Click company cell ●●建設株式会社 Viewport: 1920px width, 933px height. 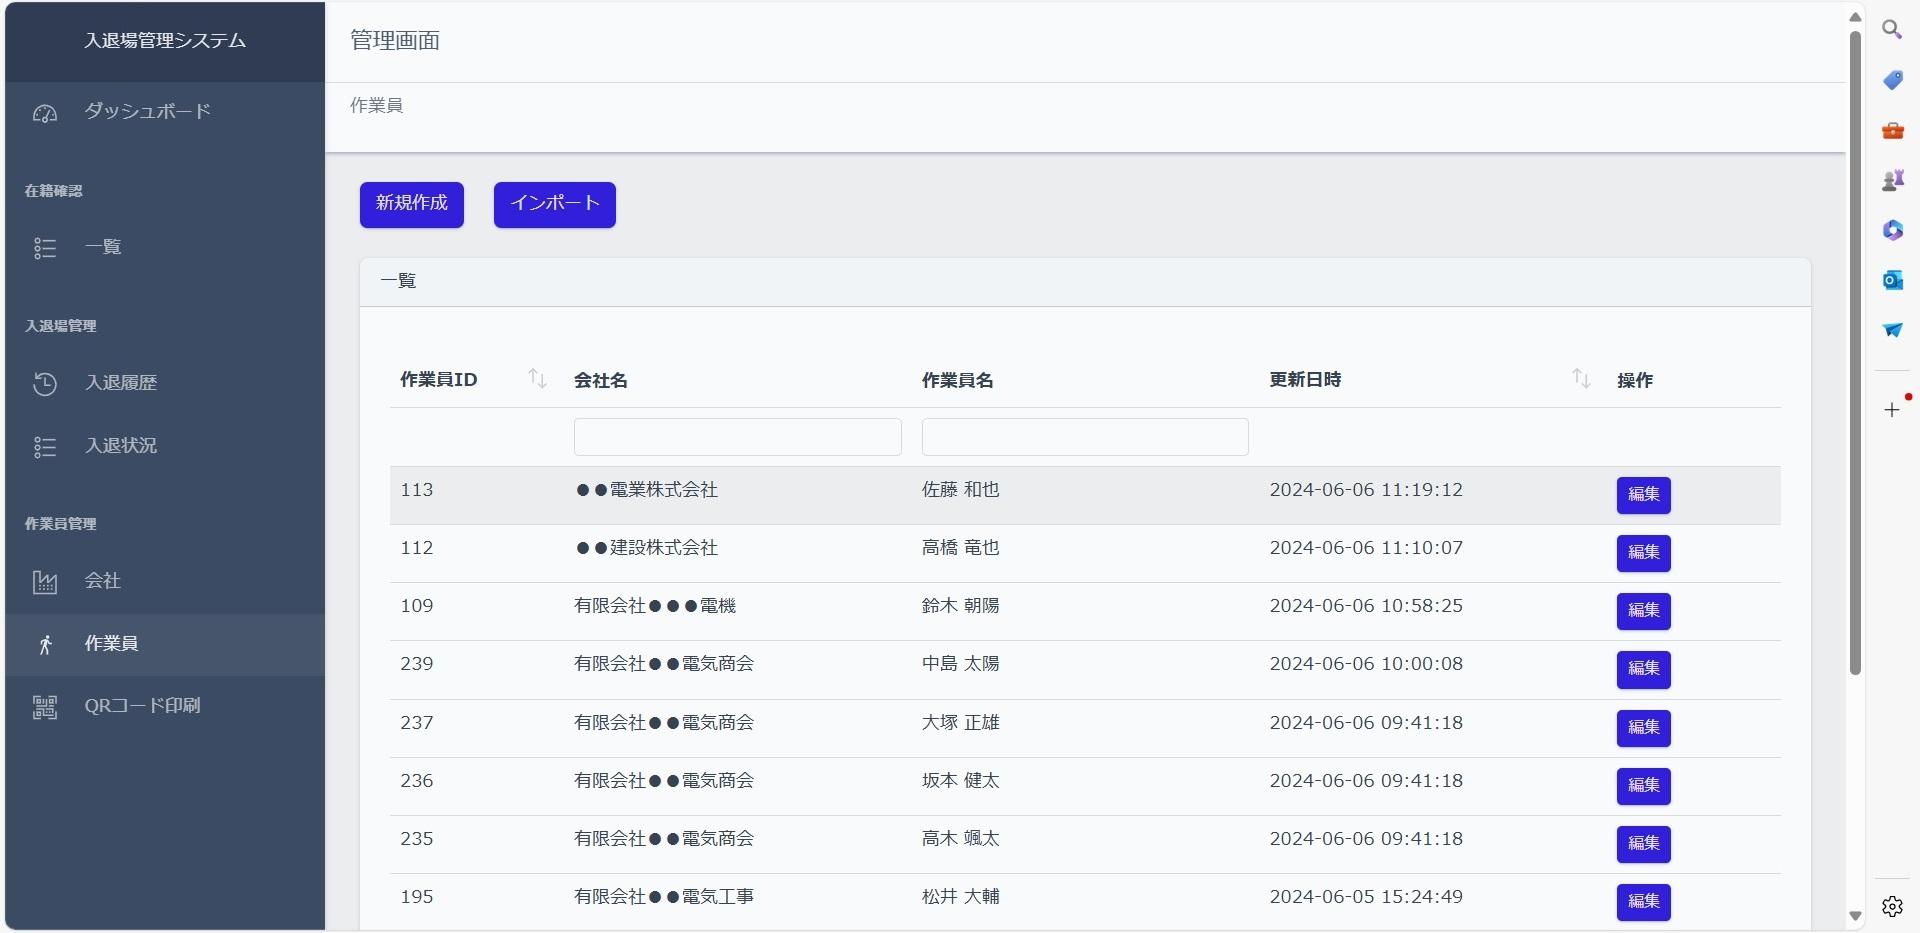pyautogui.click(x=646, y=548)
